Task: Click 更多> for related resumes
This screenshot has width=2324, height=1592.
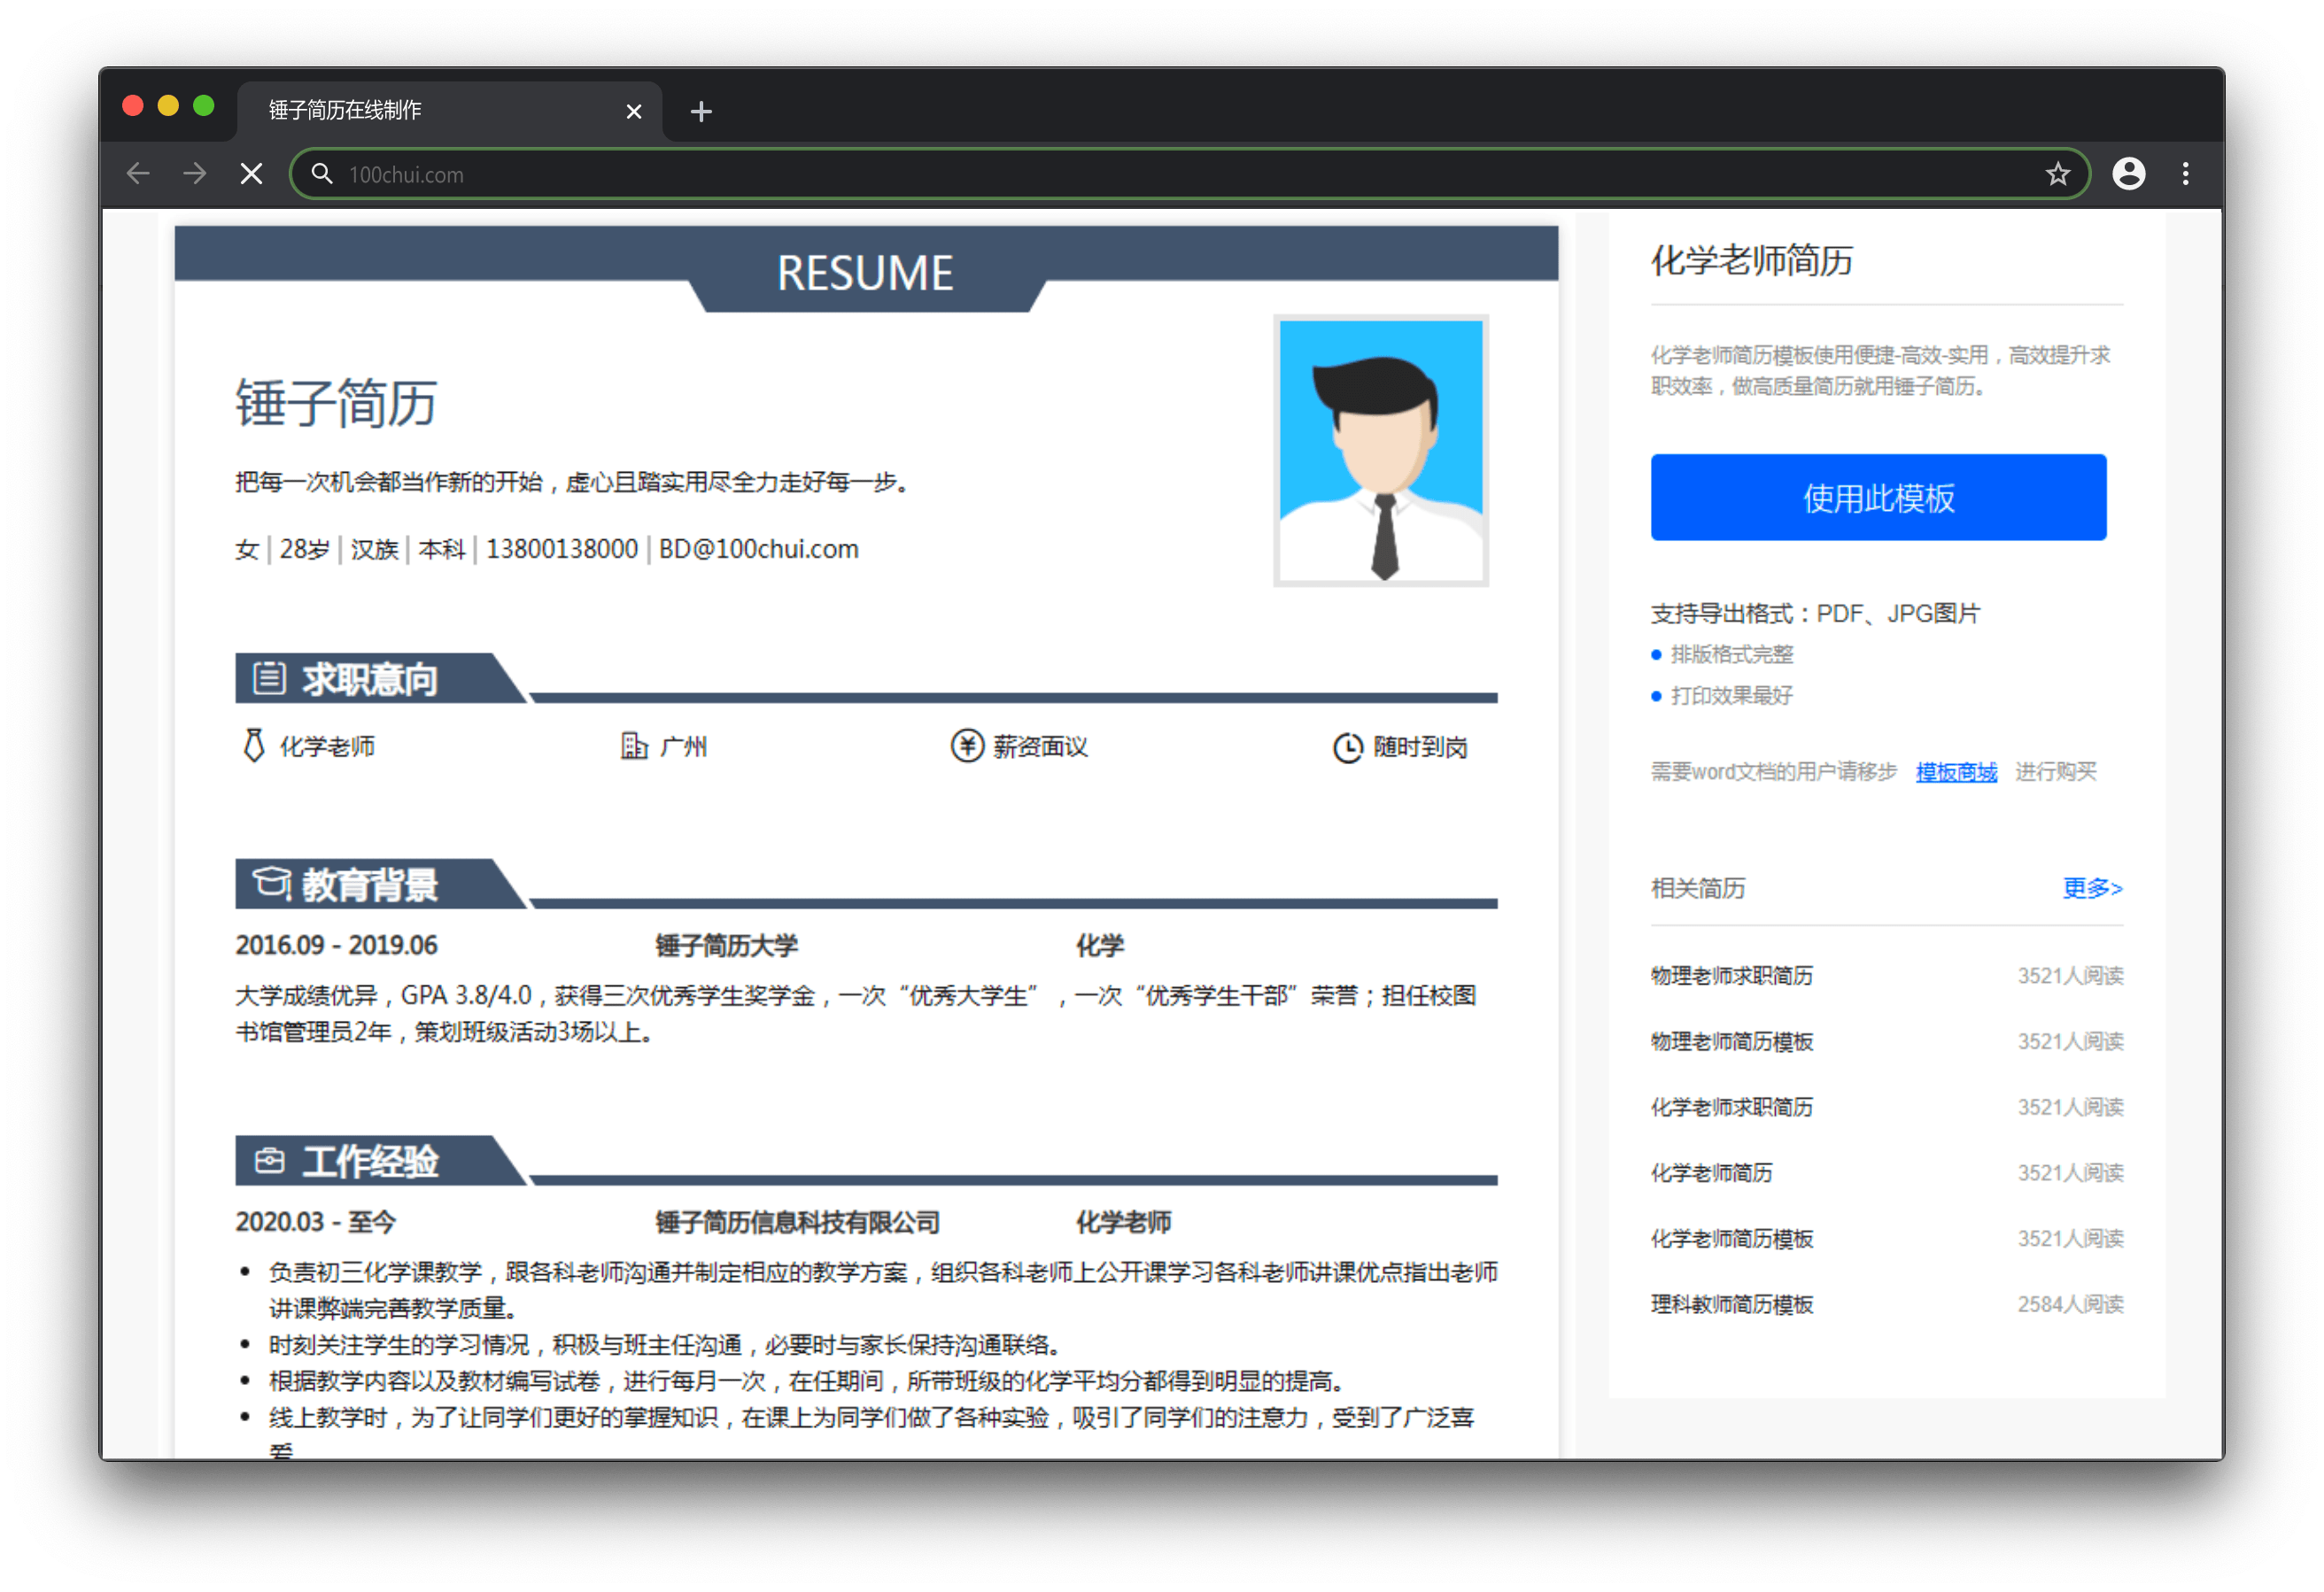Action: pyautogui.click(x=2091, y=888)
